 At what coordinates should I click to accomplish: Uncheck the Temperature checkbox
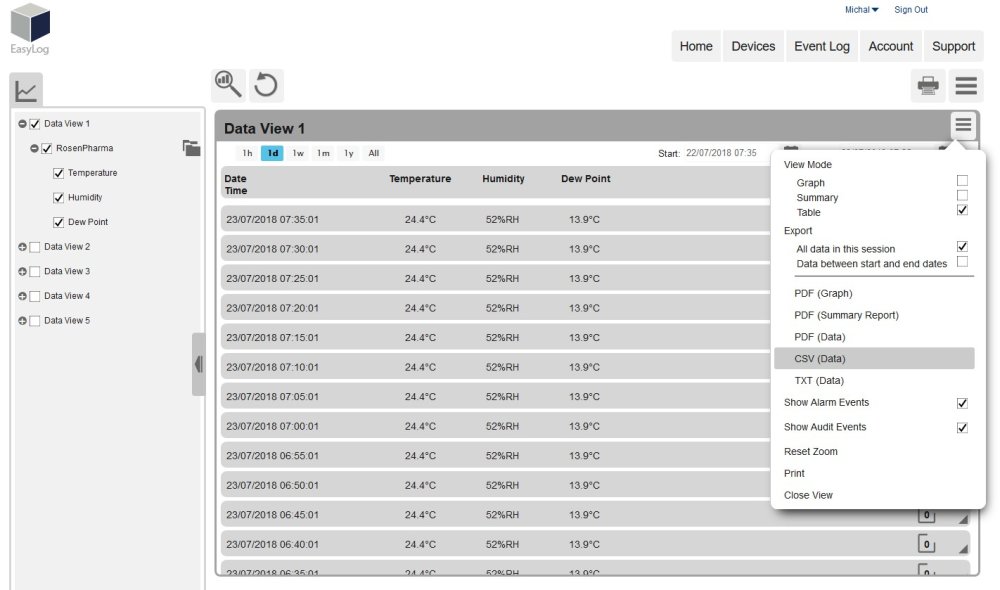point(58,173)
